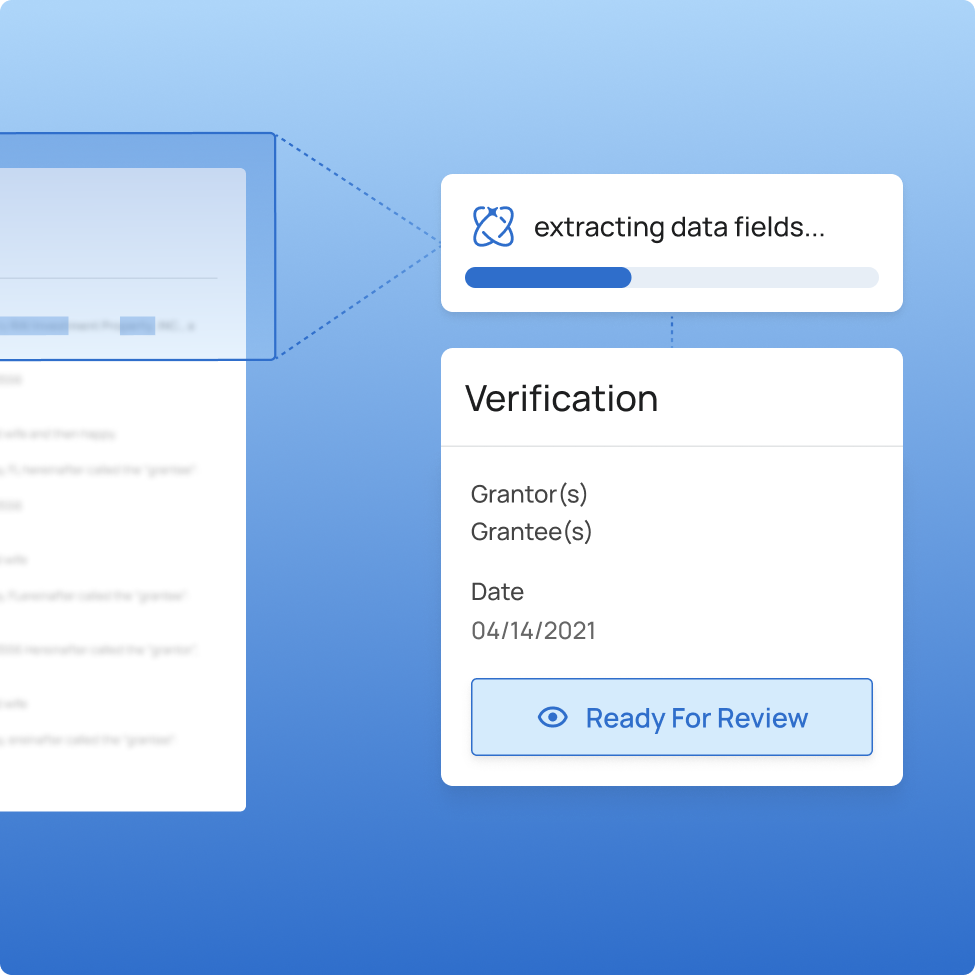Select the 'extracting data fields...' text

tap(679, 228)
